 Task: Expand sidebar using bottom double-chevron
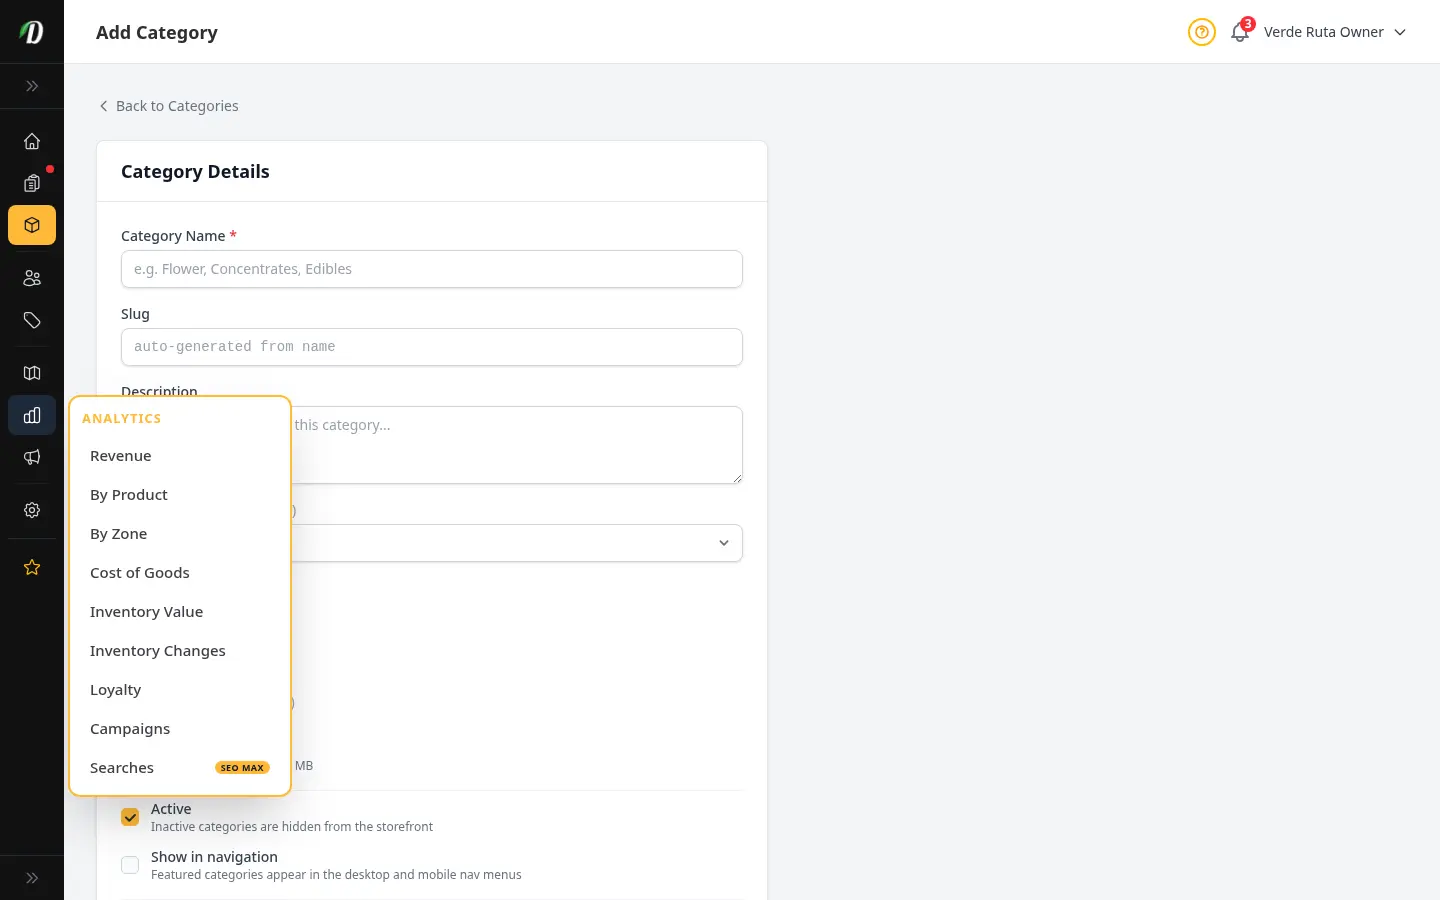pos(32,878)
